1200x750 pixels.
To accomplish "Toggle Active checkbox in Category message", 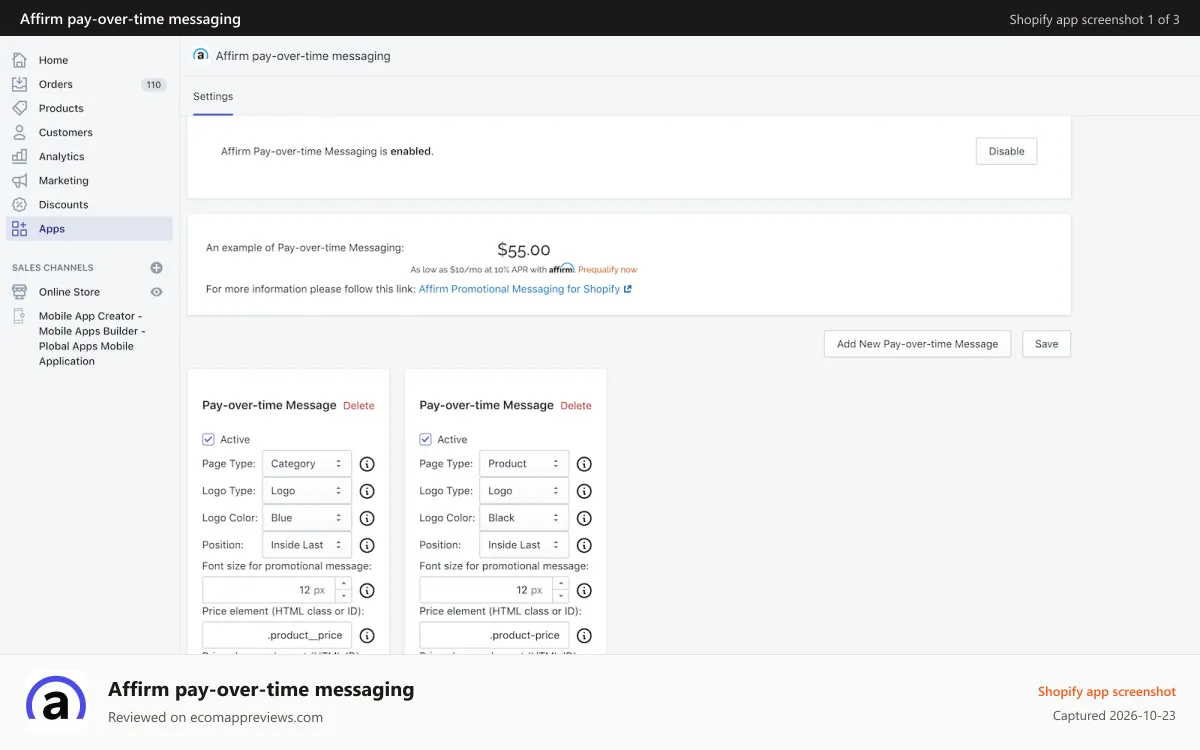I will click(x=208, y=439).
